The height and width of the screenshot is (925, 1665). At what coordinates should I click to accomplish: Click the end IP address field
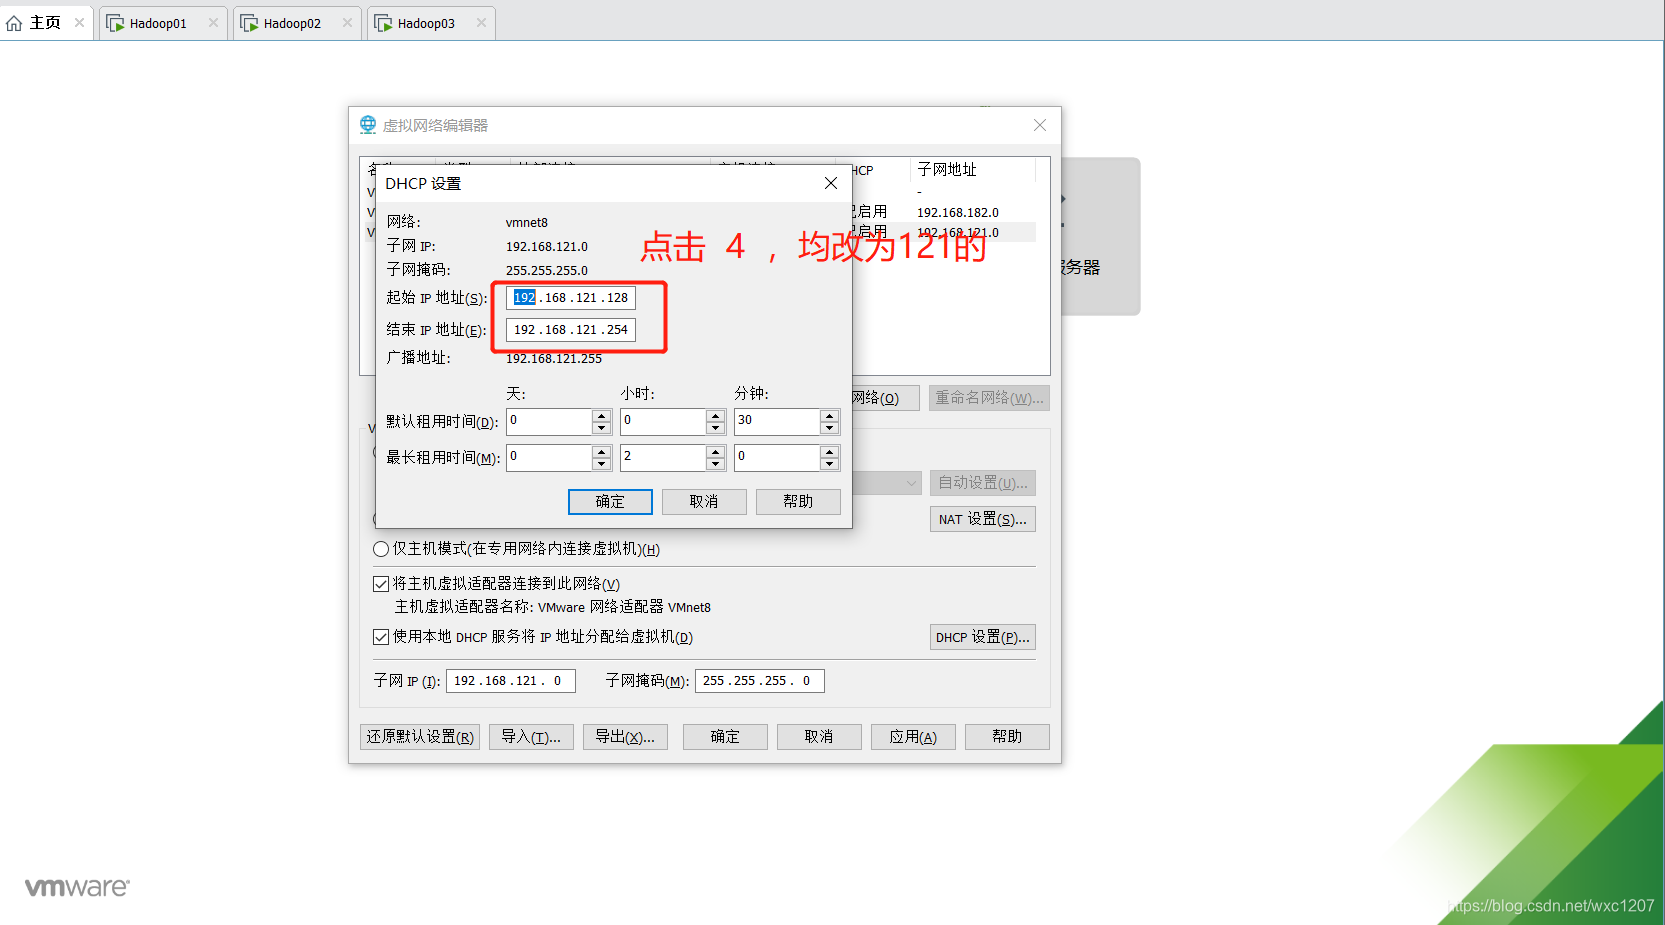click(571, 330)
